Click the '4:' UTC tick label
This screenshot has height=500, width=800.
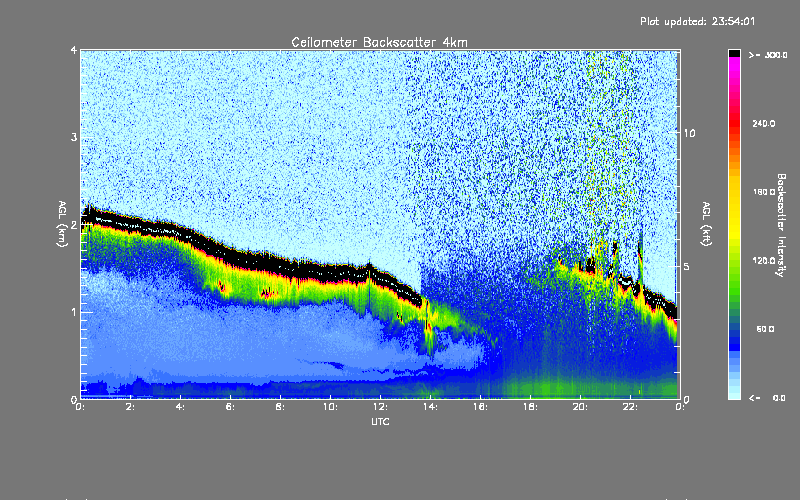(181, 407)
